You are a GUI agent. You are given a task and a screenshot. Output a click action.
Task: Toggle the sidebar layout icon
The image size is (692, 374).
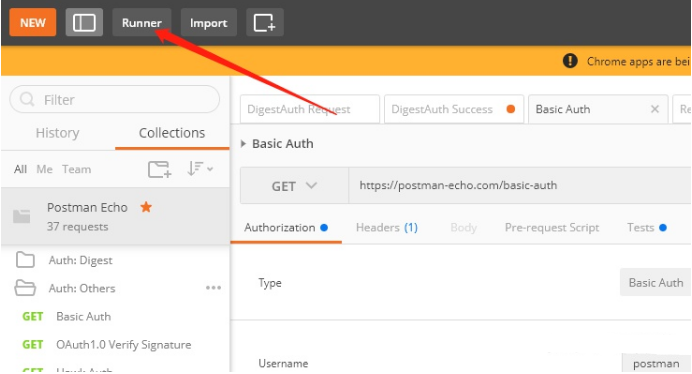(84, 23)
